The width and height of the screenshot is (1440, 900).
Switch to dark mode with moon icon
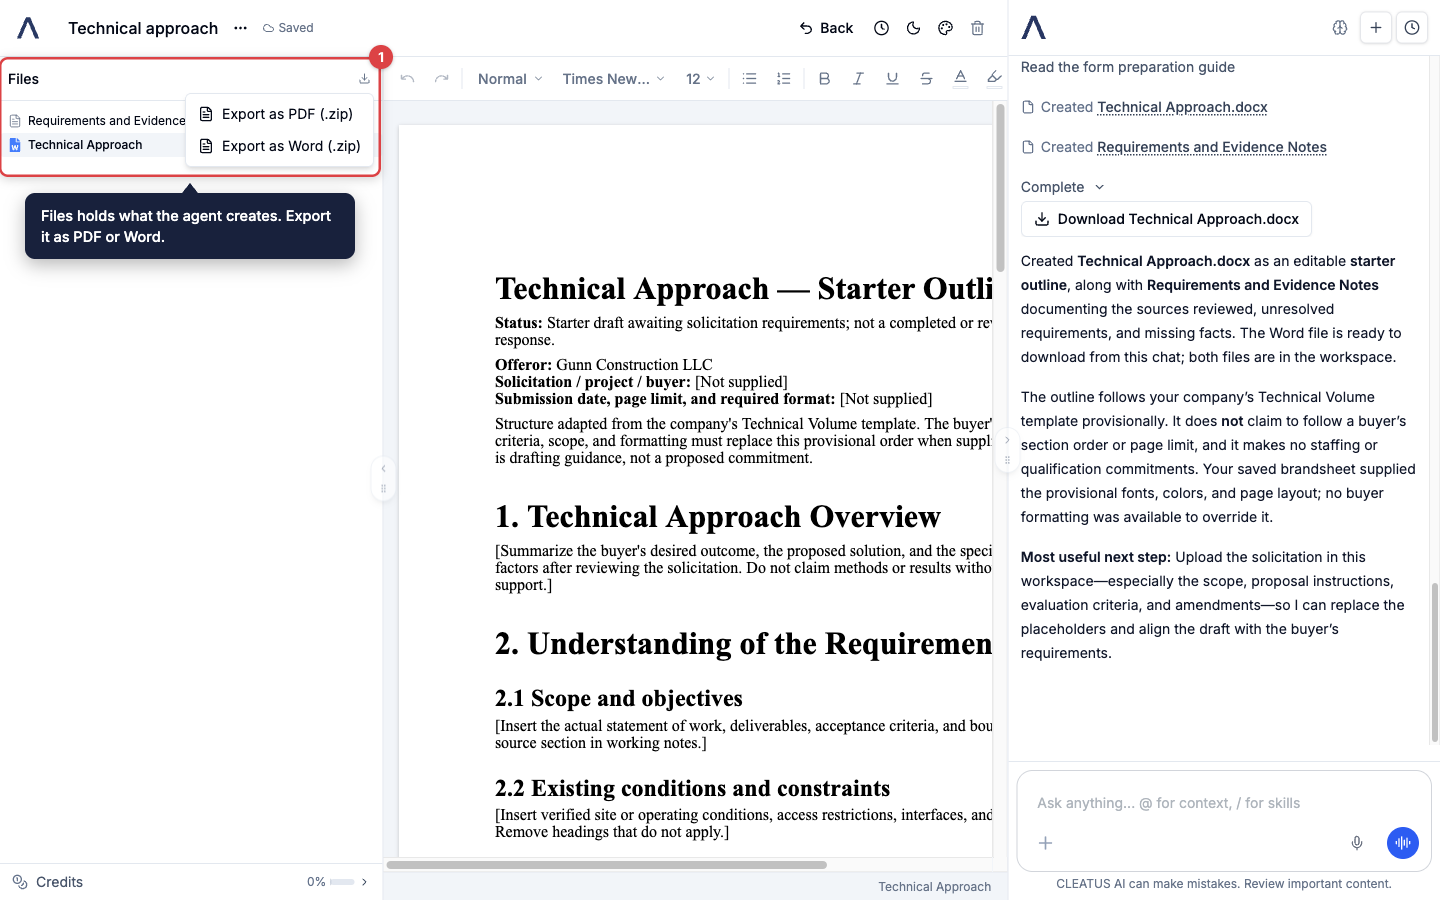click(x=913, y=28)
